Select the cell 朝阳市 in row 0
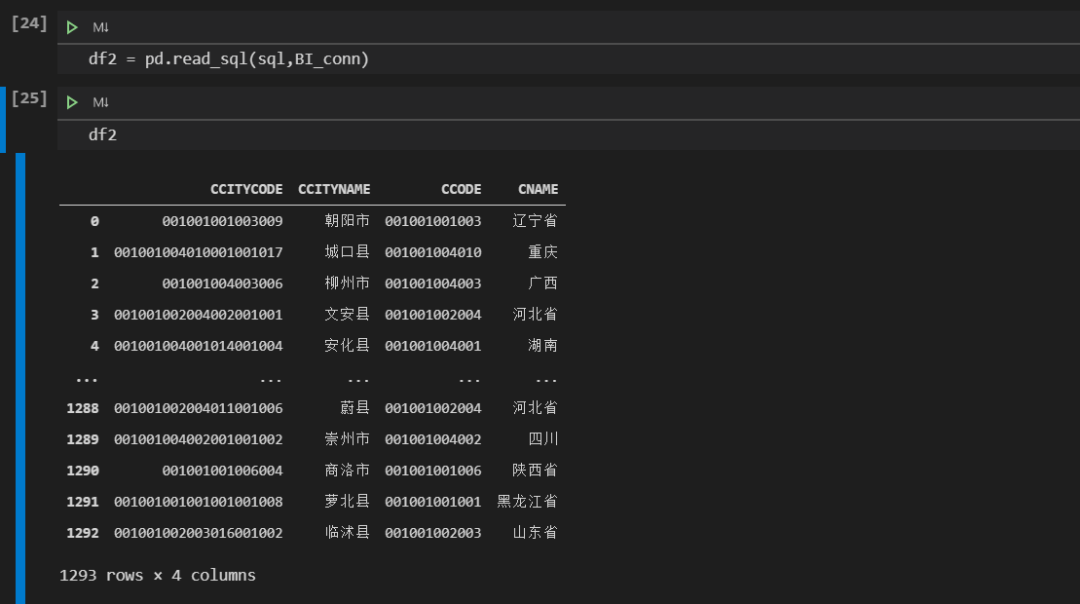This screenshot has height=604, width=1080. pyautogui.click(x=347, y=221)
